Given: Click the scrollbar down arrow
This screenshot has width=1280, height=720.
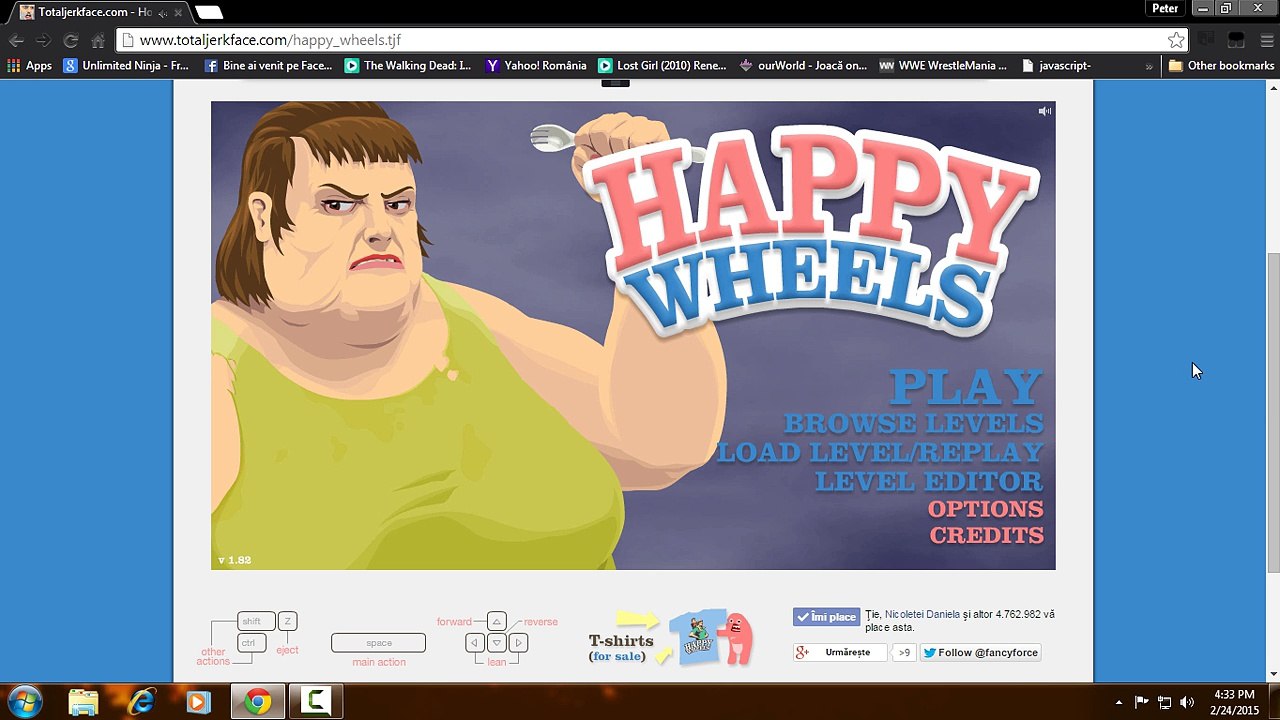Looking at the screenshot, I should [x=1272, y=674].
